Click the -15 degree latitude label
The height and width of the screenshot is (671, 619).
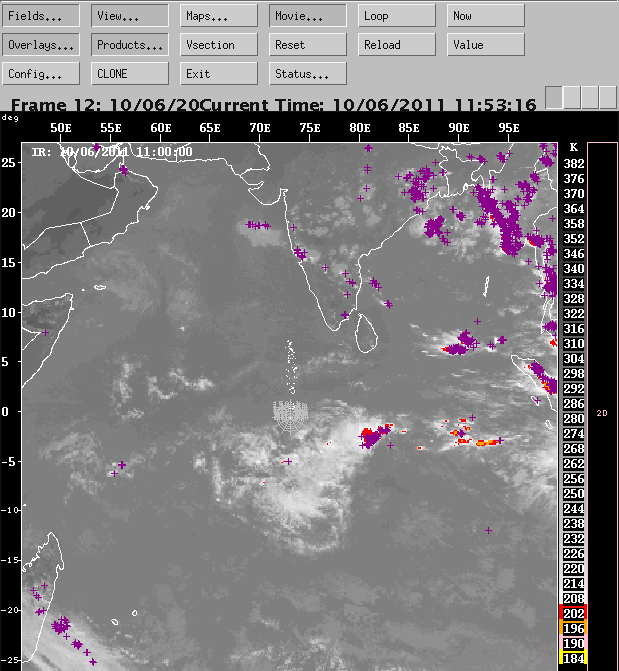click(10, 560)
